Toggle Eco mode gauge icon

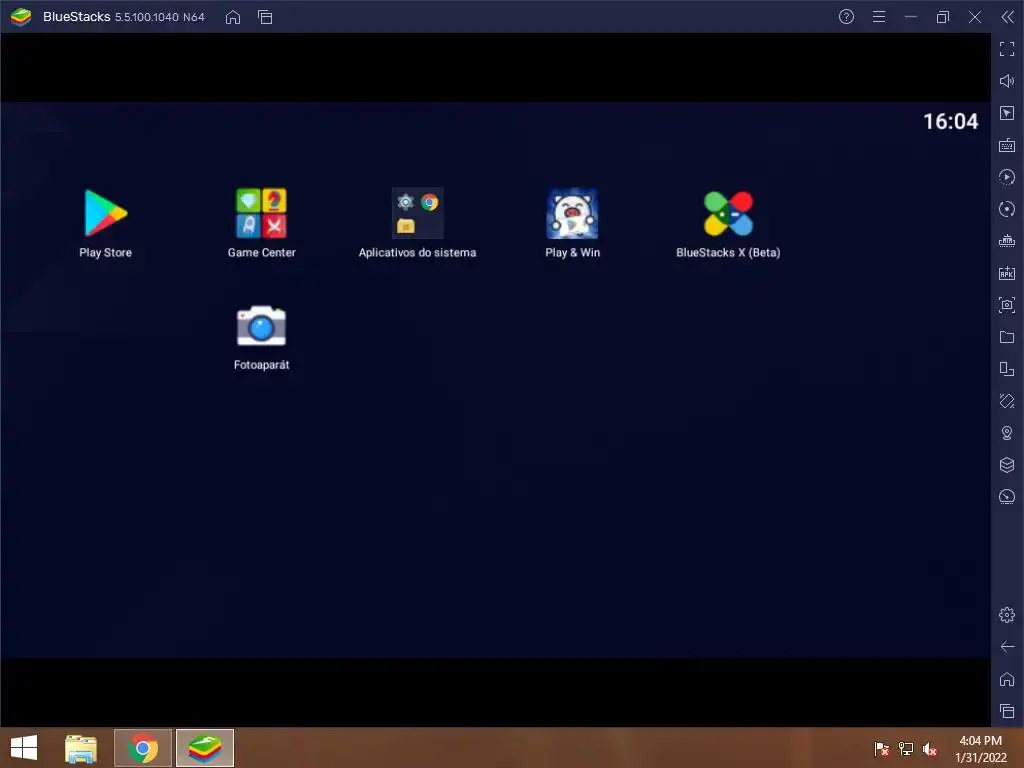click(1007, 497)
